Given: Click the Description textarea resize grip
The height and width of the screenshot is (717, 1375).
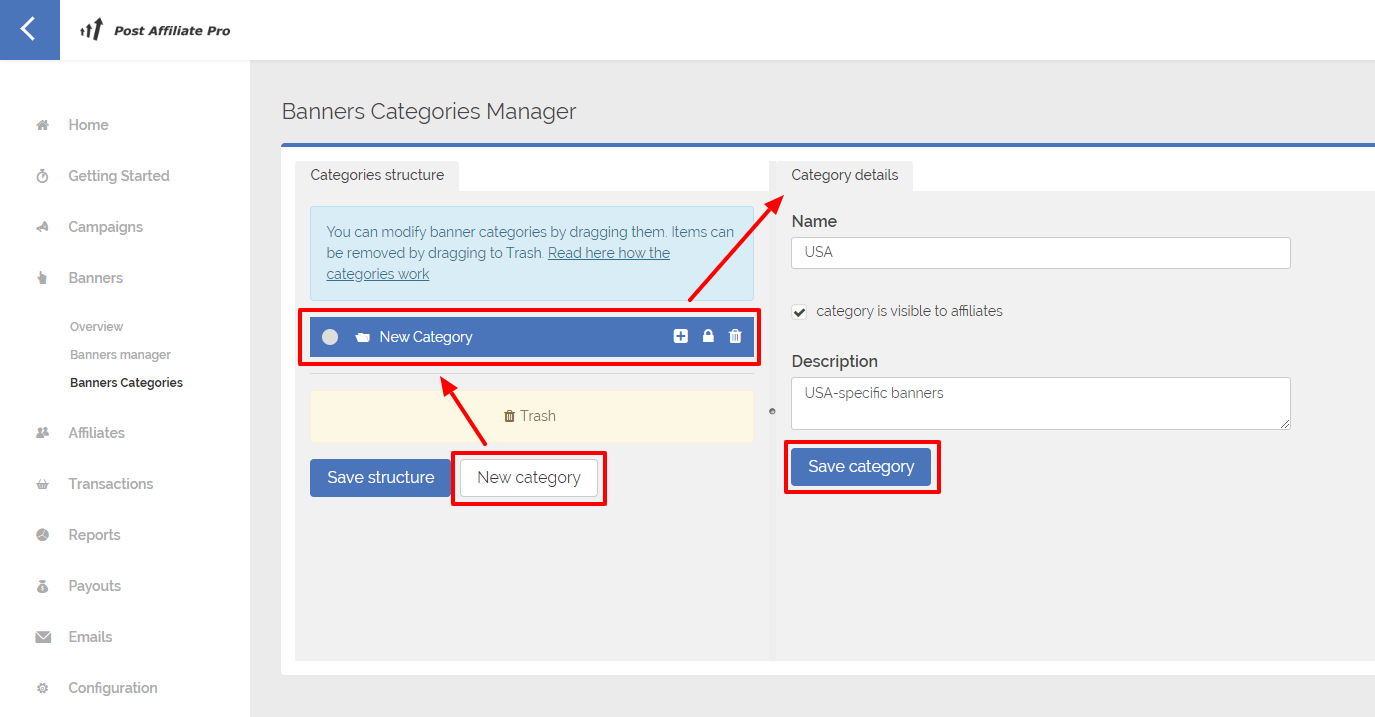Looking at the screenshot, I should coord(1285,424).
